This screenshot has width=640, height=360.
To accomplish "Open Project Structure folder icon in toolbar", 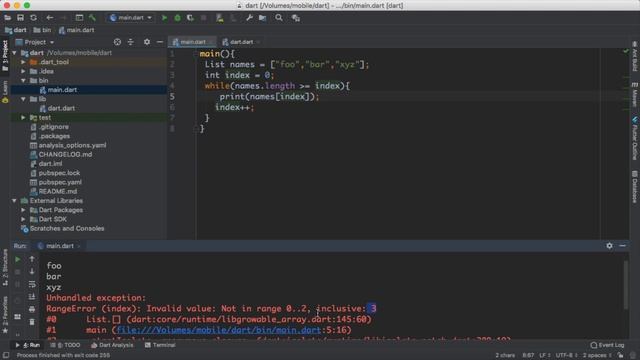I will (262, 18).
